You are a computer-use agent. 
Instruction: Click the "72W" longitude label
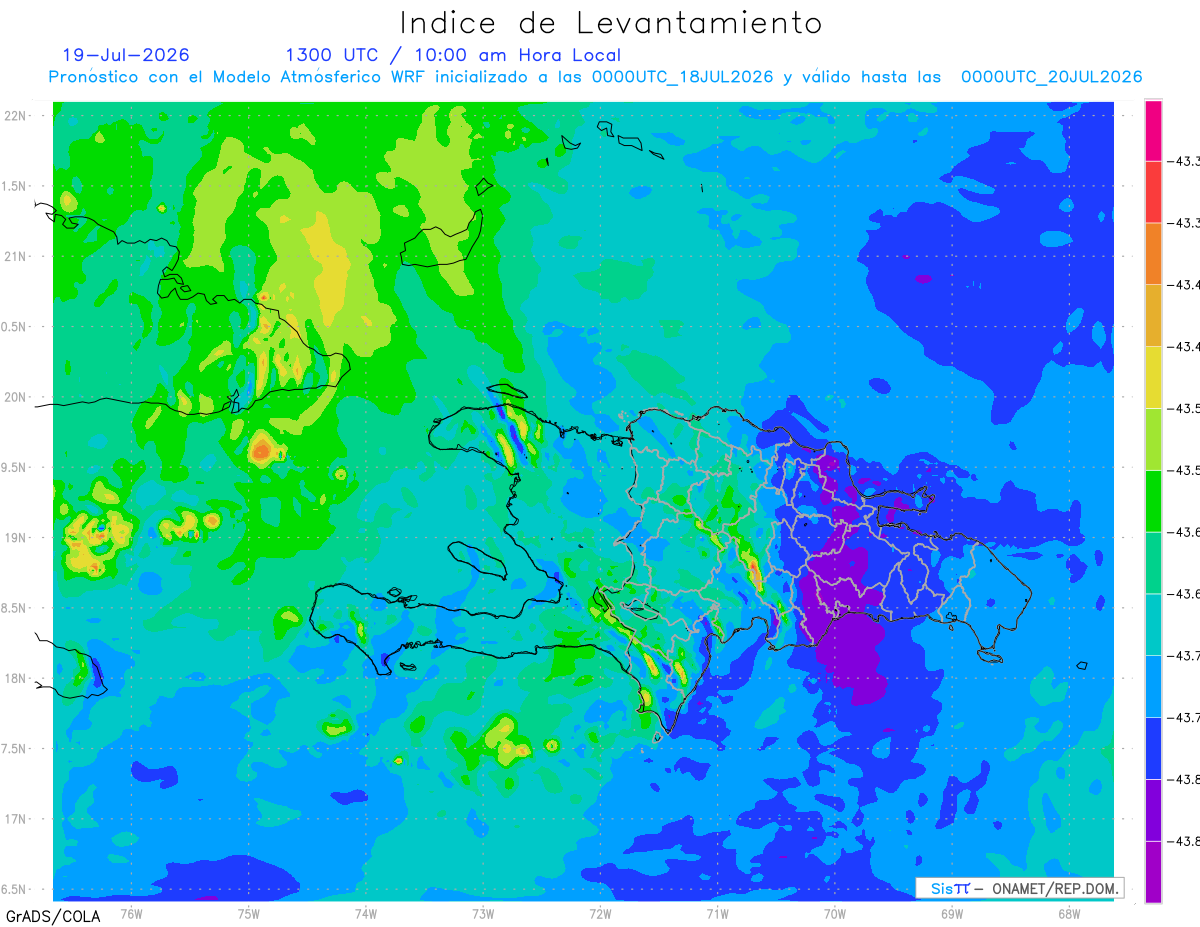point(600,913)
